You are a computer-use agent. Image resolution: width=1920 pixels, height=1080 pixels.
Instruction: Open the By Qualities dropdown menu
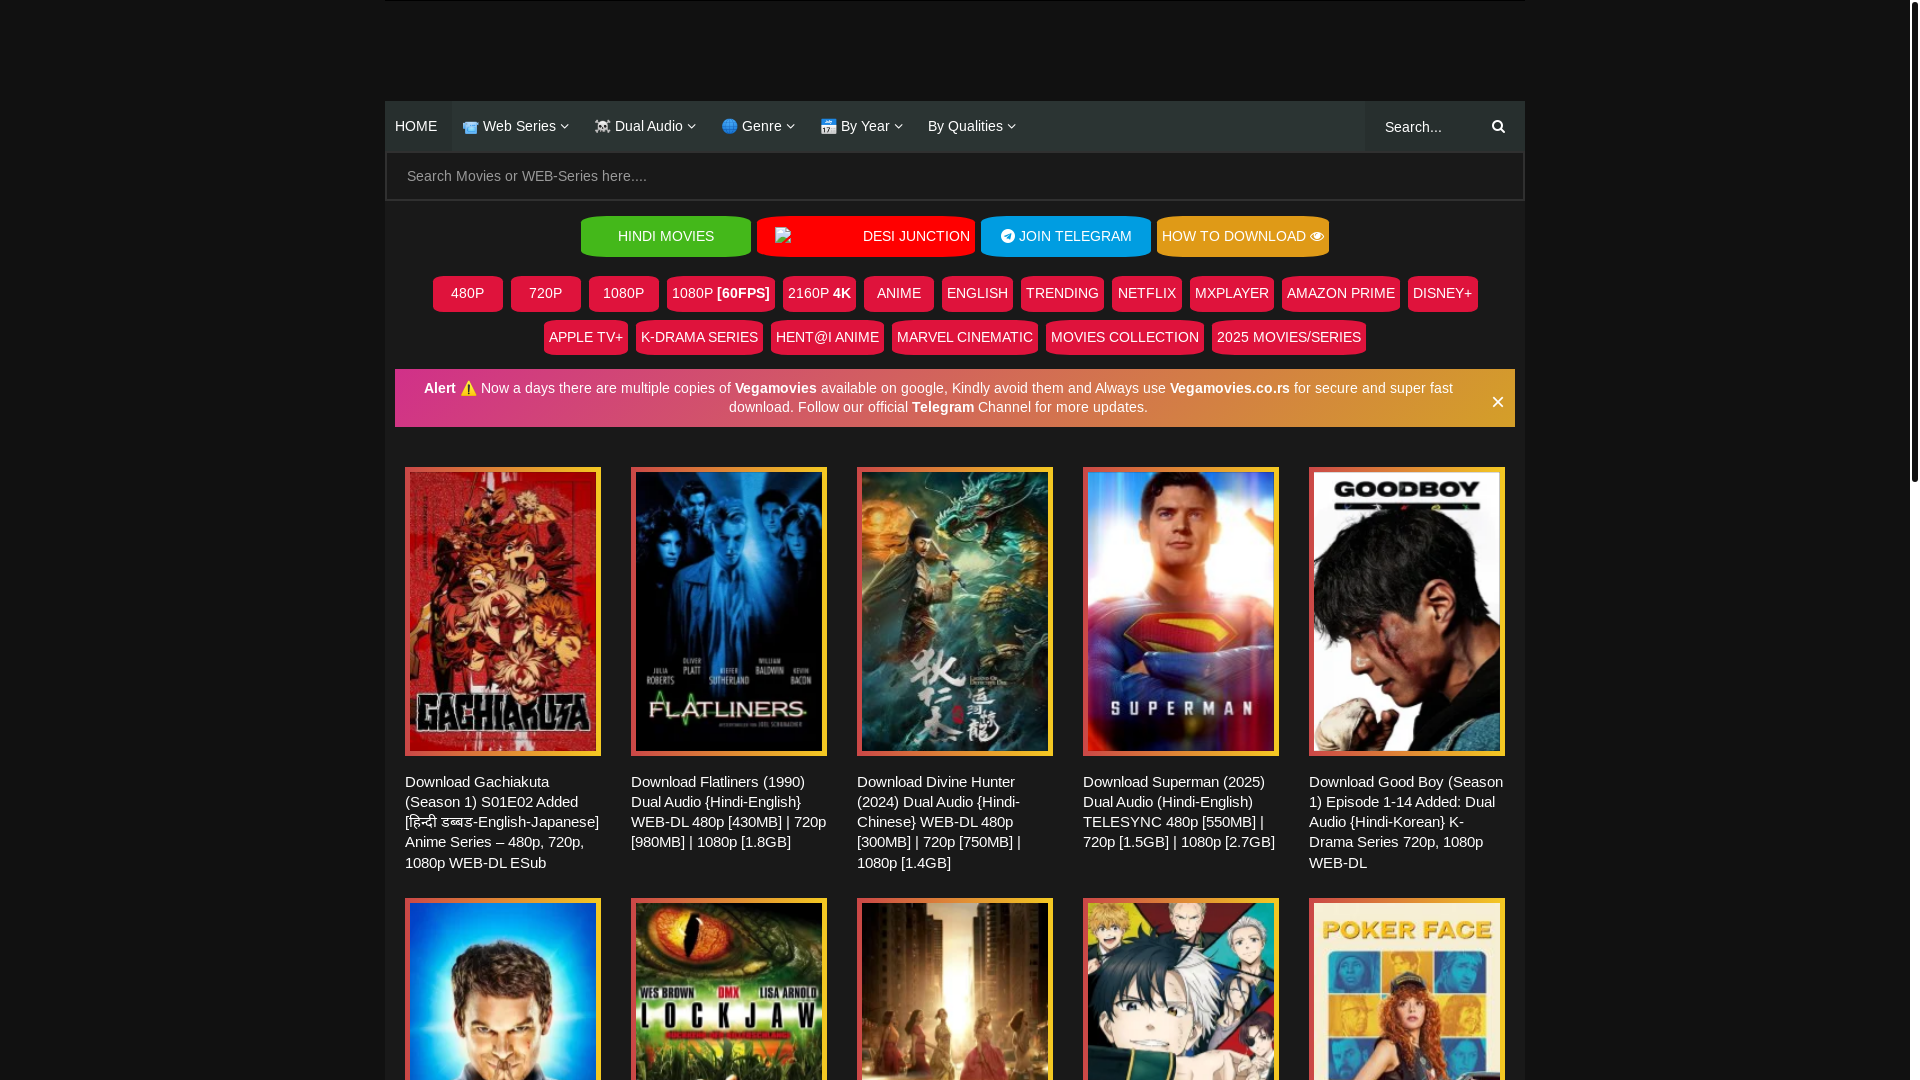click(971, 126)
